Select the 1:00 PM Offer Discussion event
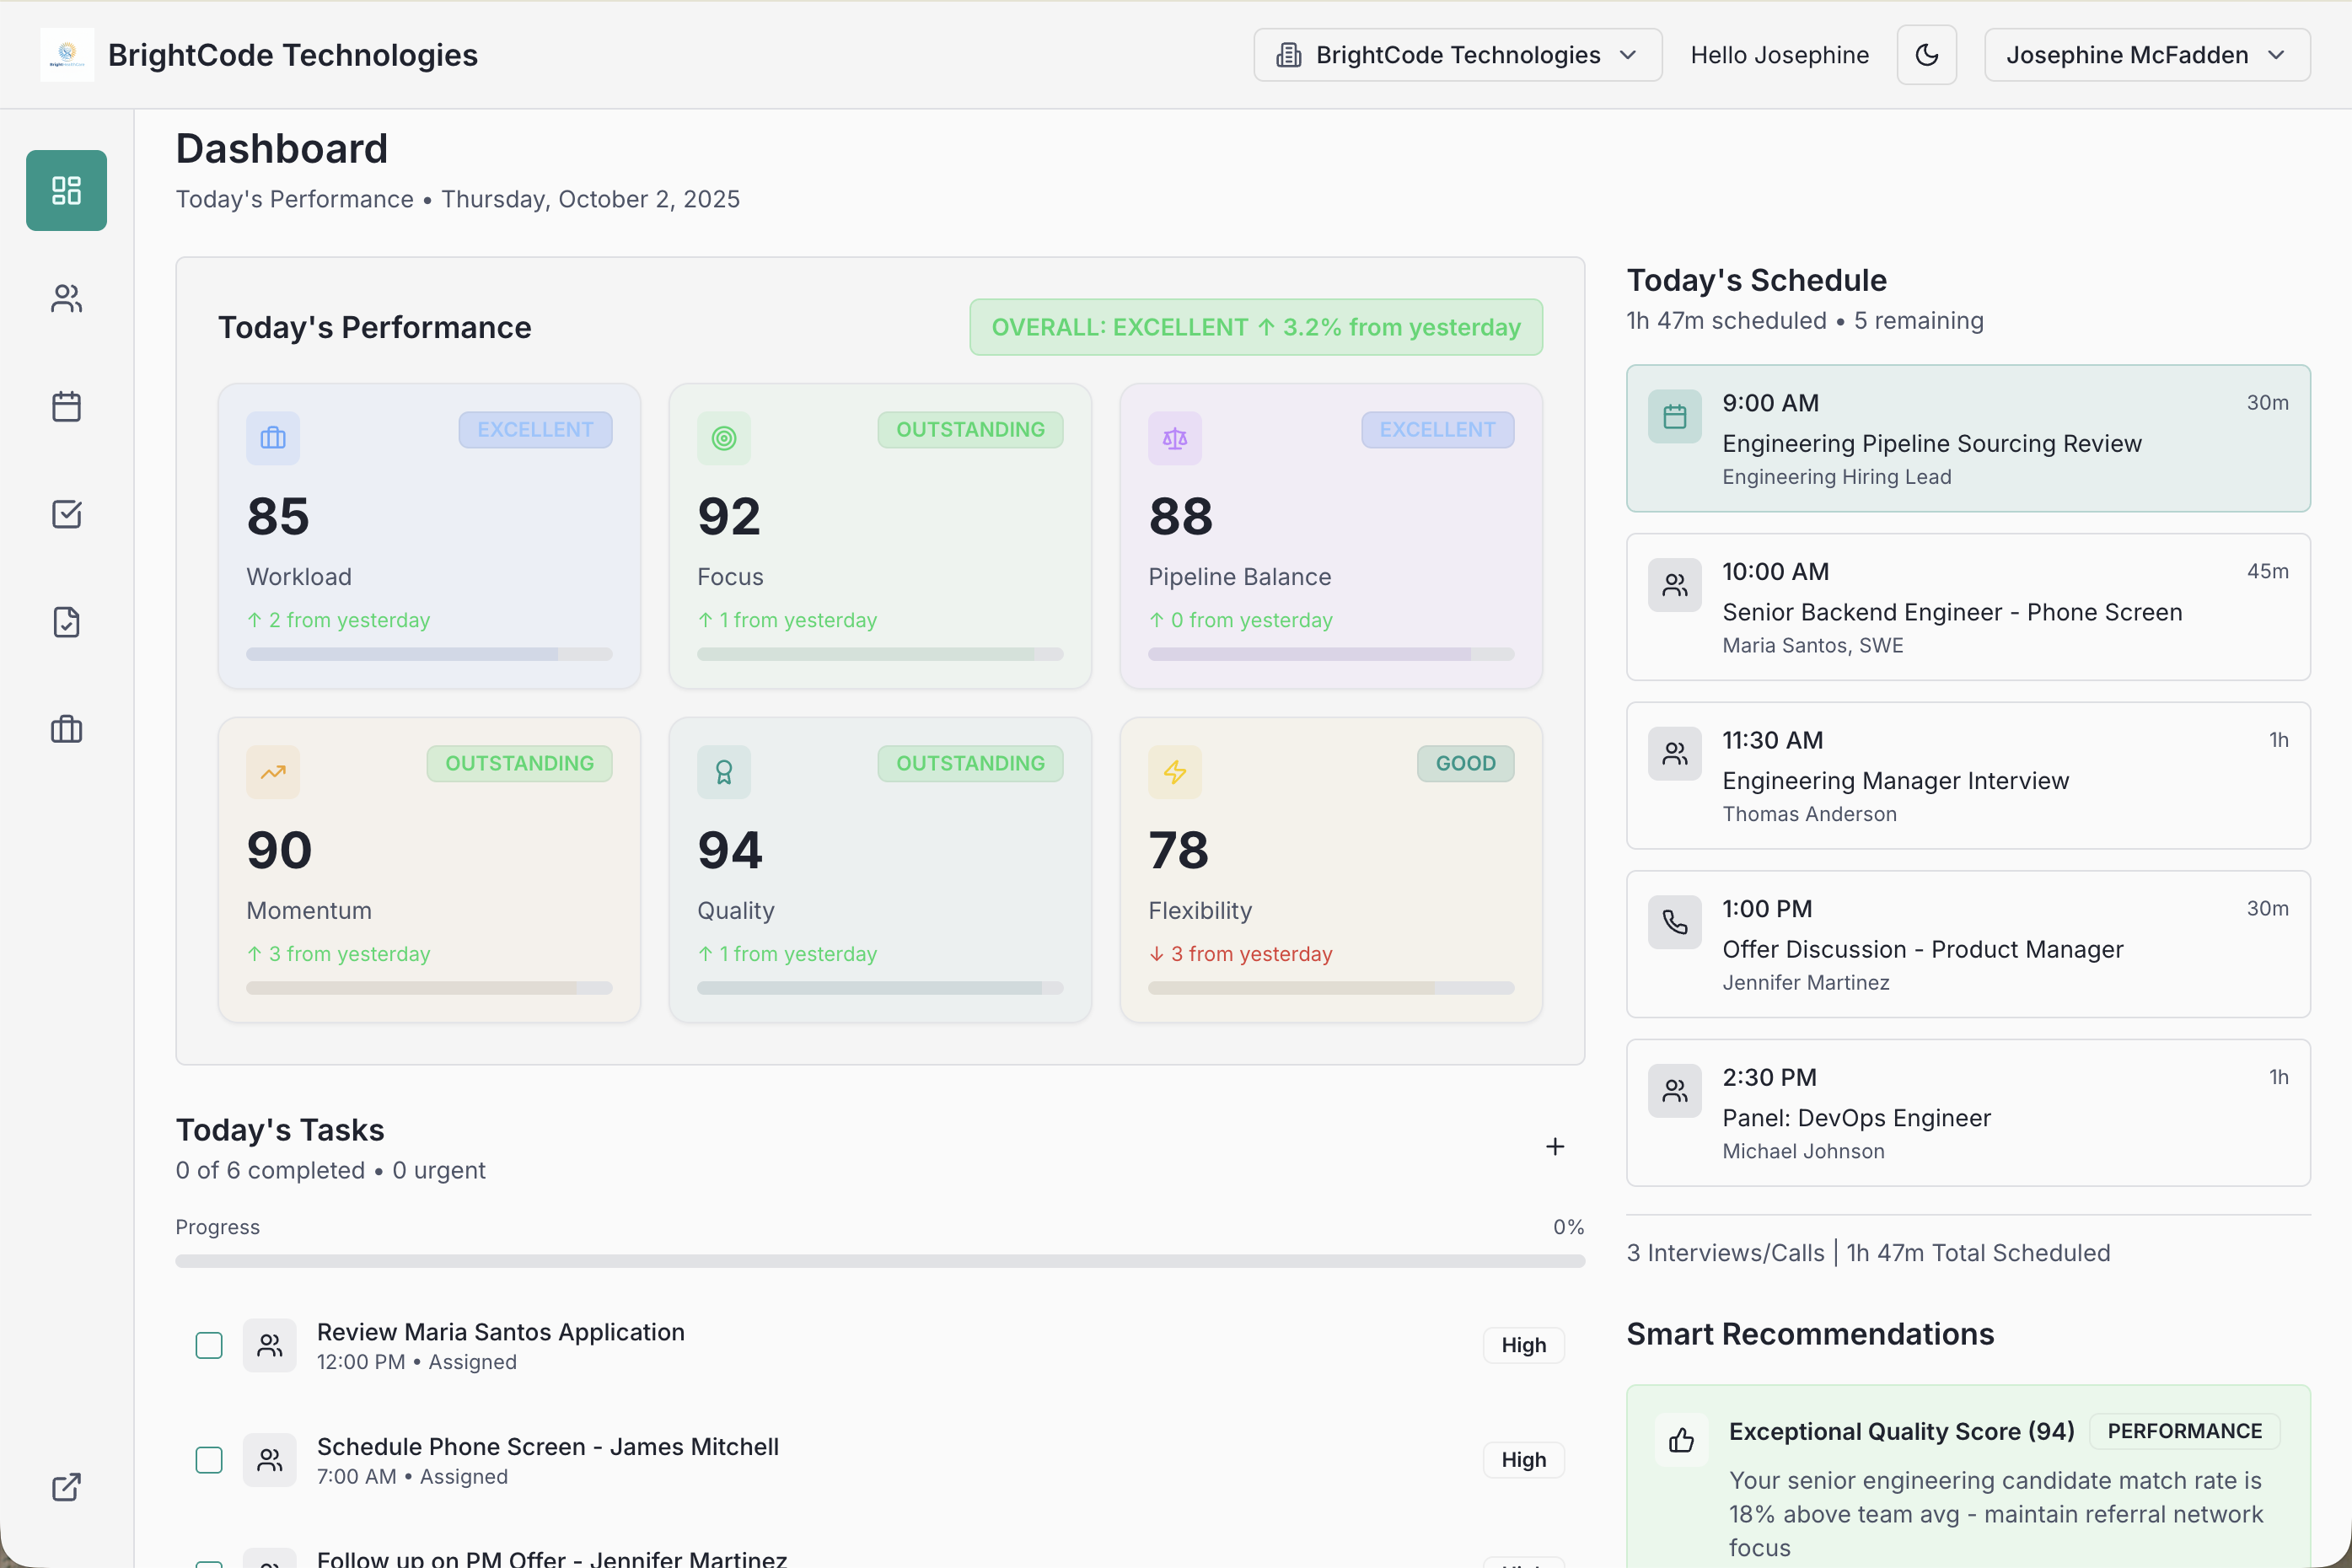Viewport: 2352px width, 1568px height. click(x=1967, y=944)
